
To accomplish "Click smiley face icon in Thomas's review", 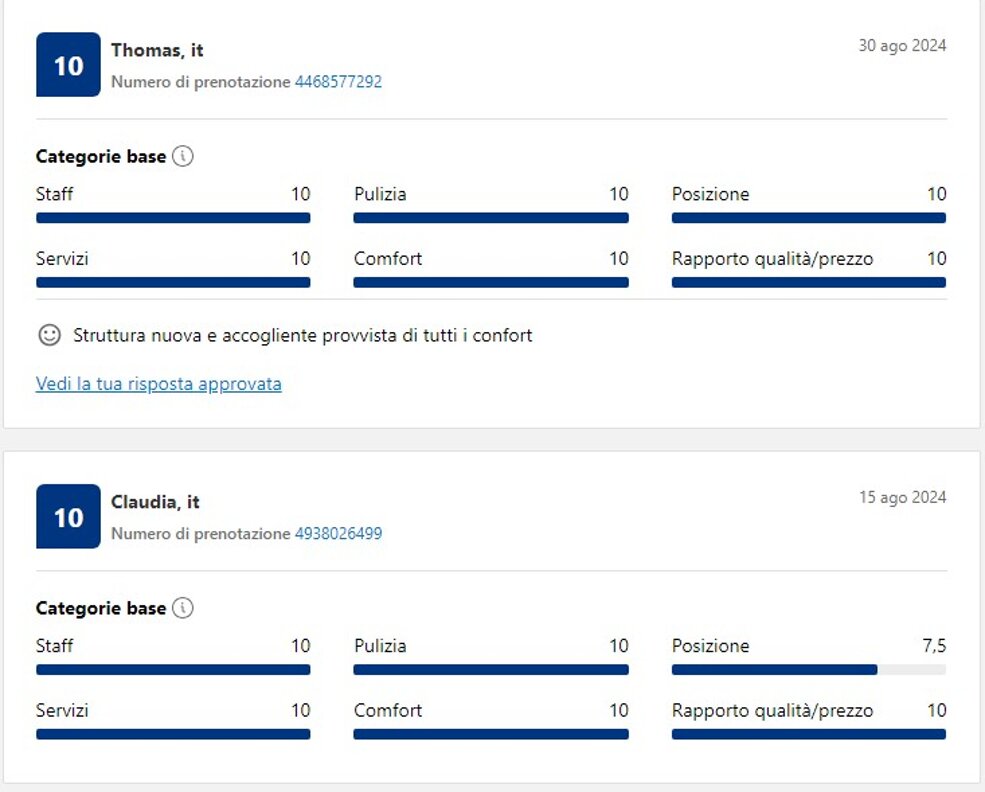I will coord(49,336).
